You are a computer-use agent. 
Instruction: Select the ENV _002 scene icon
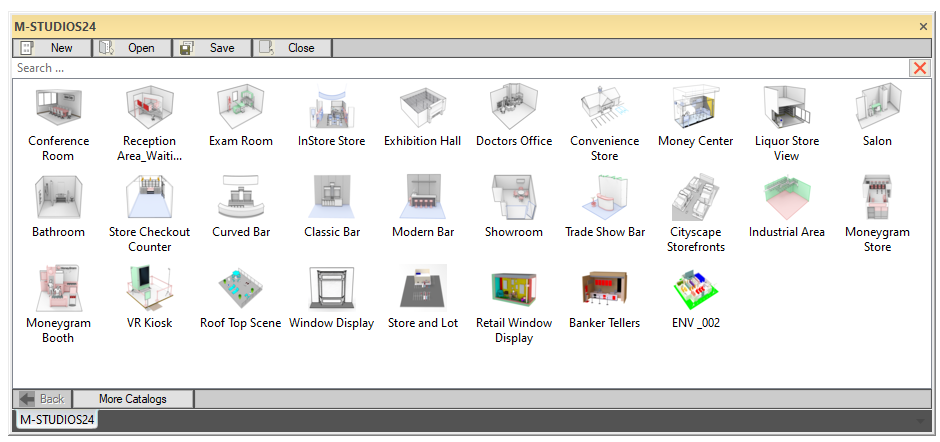(x=695, y=289)
